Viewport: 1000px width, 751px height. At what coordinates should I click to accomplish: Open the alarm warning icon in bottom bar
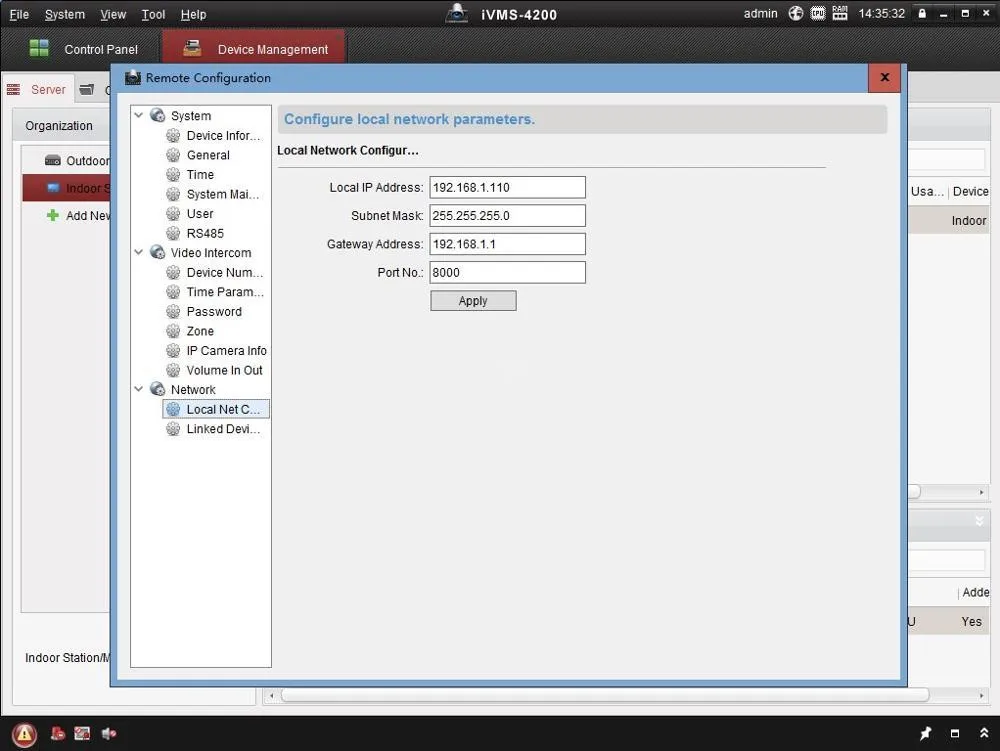point(24,734)
